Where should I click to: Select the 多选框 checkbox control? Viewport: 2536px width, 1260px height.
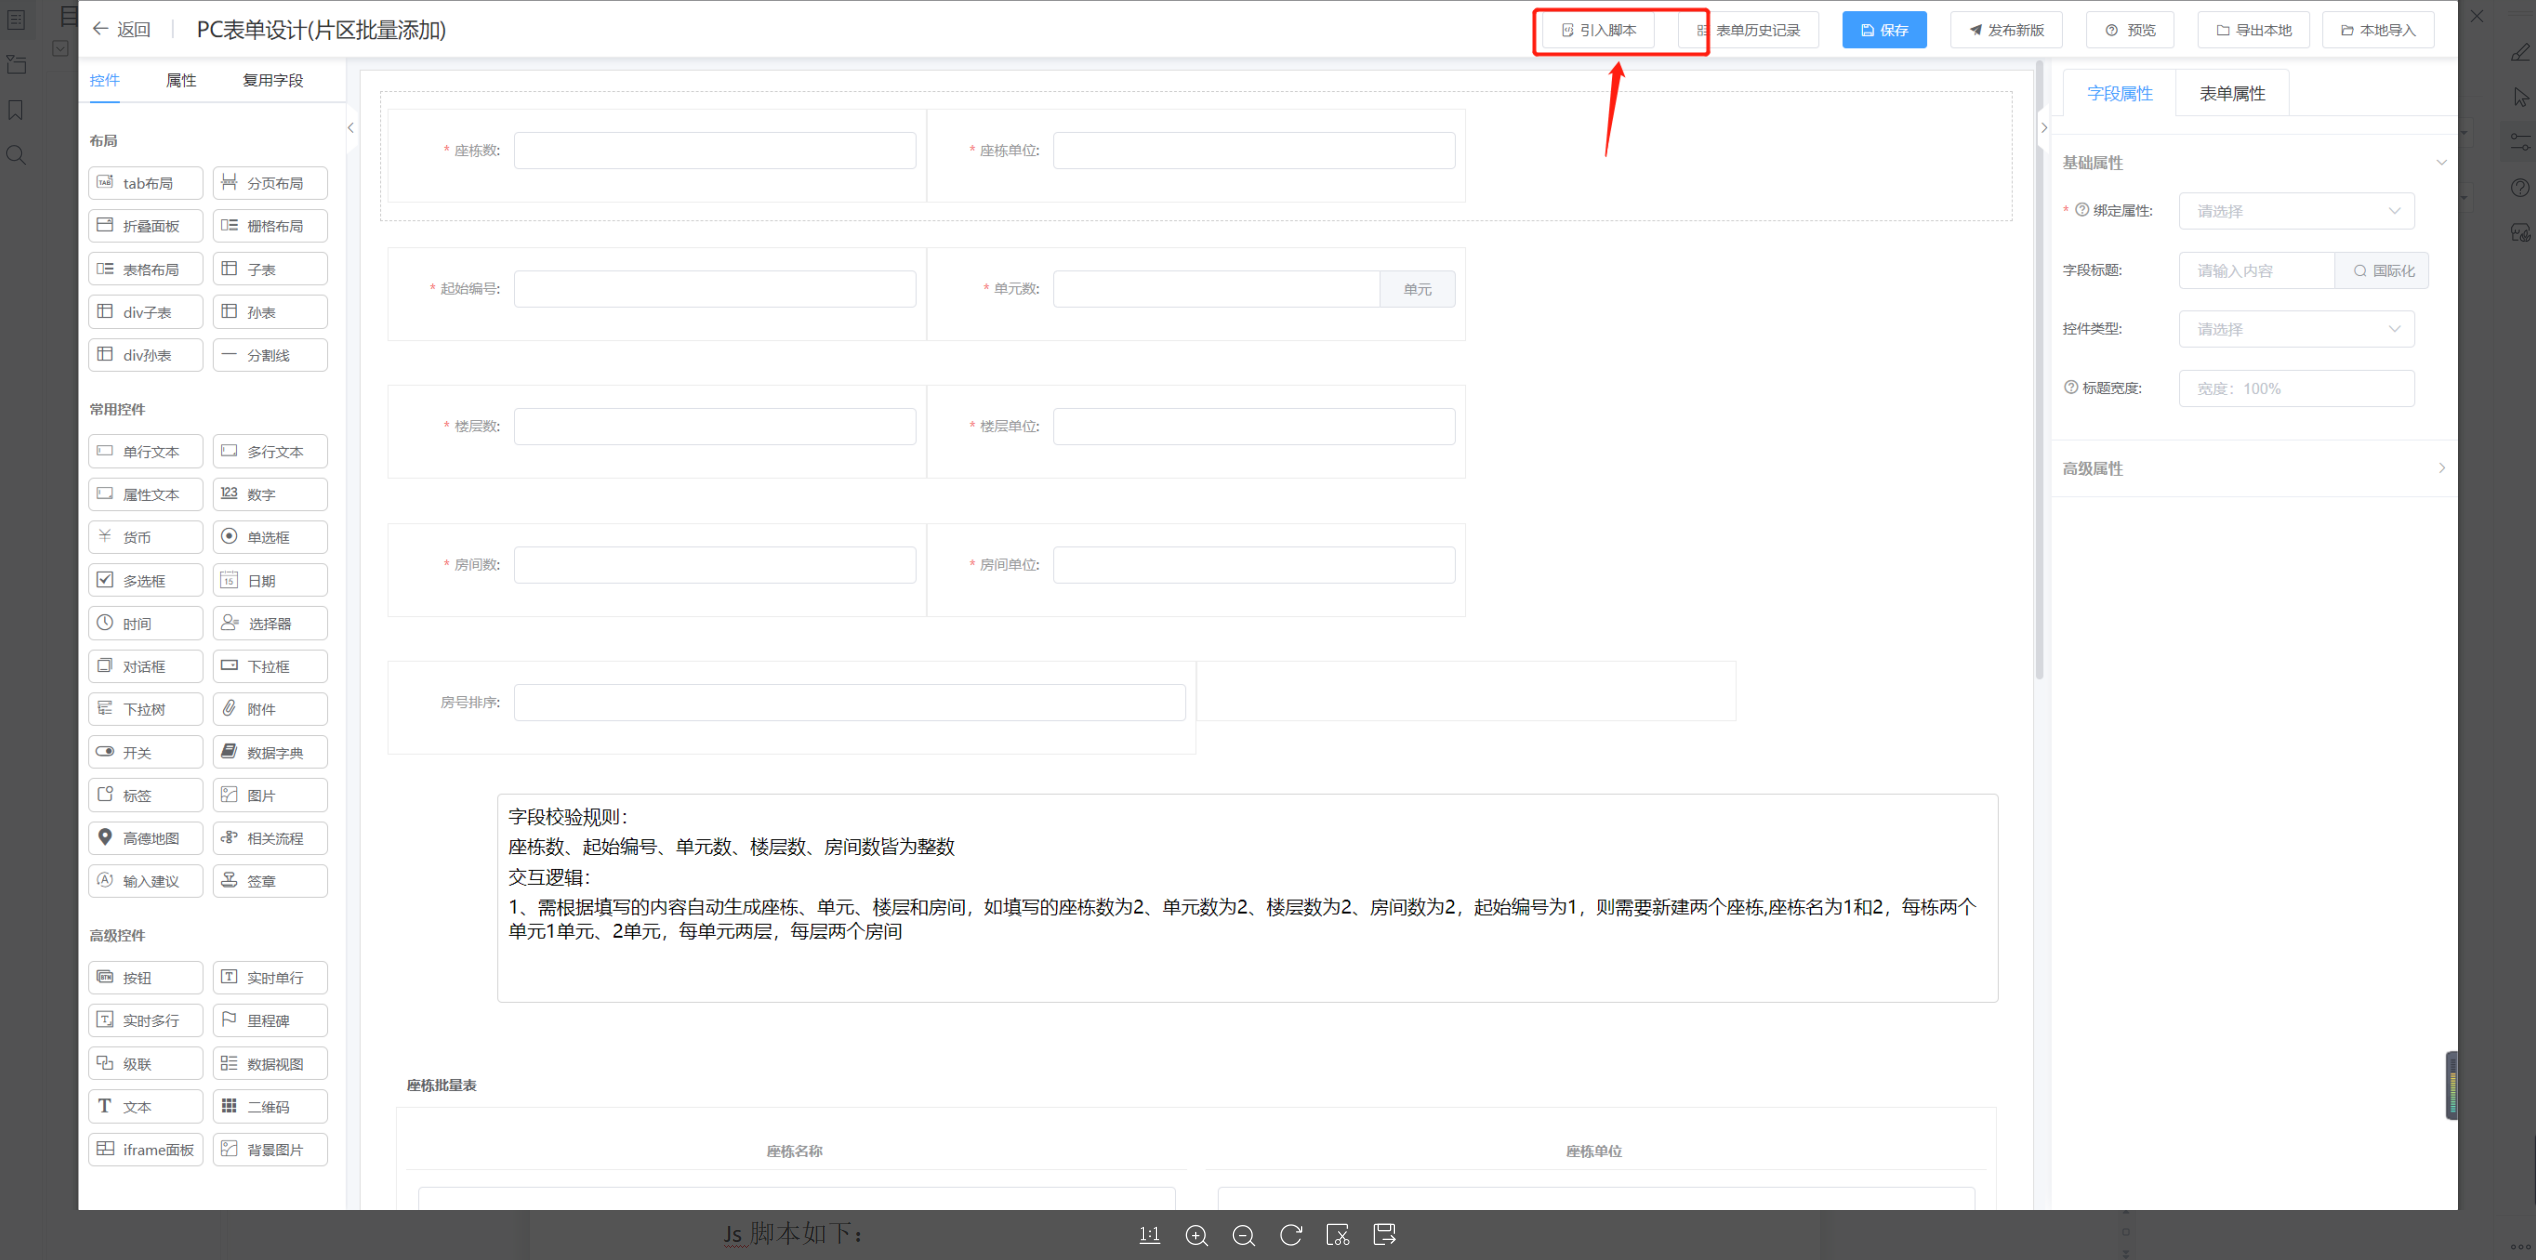146,580
